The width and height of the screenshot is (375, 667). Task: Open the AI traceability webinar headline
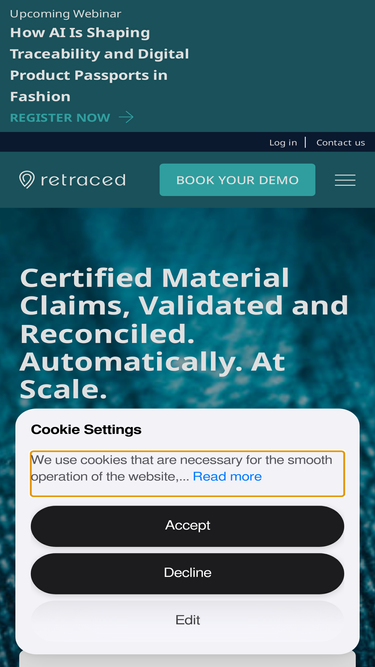click(99, 64)
